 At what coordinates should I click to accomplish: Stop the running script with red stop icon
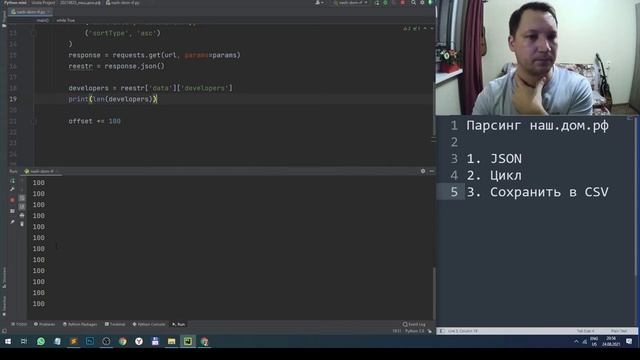click(12, 200)
